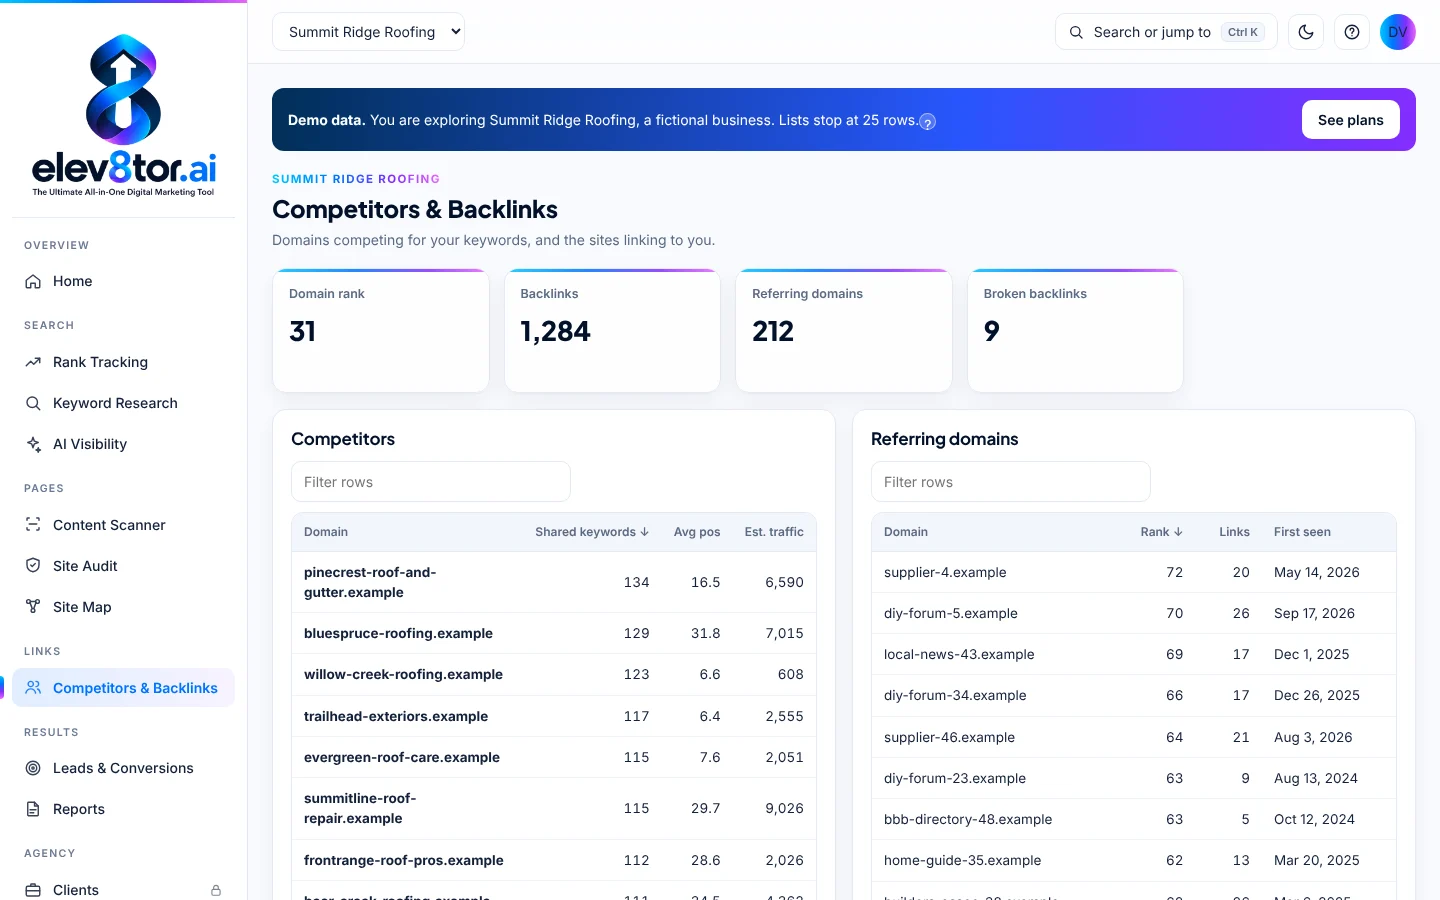Click the Referring domains 212 card
The height and width of the screenshot is (900, 1440).
844,331
